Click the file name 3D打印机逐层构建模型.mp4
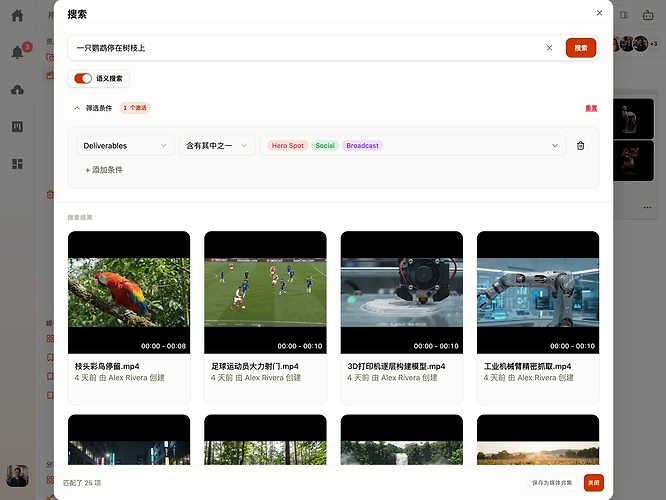Viewport: 666px width, 500px height. tap(396, 366)
